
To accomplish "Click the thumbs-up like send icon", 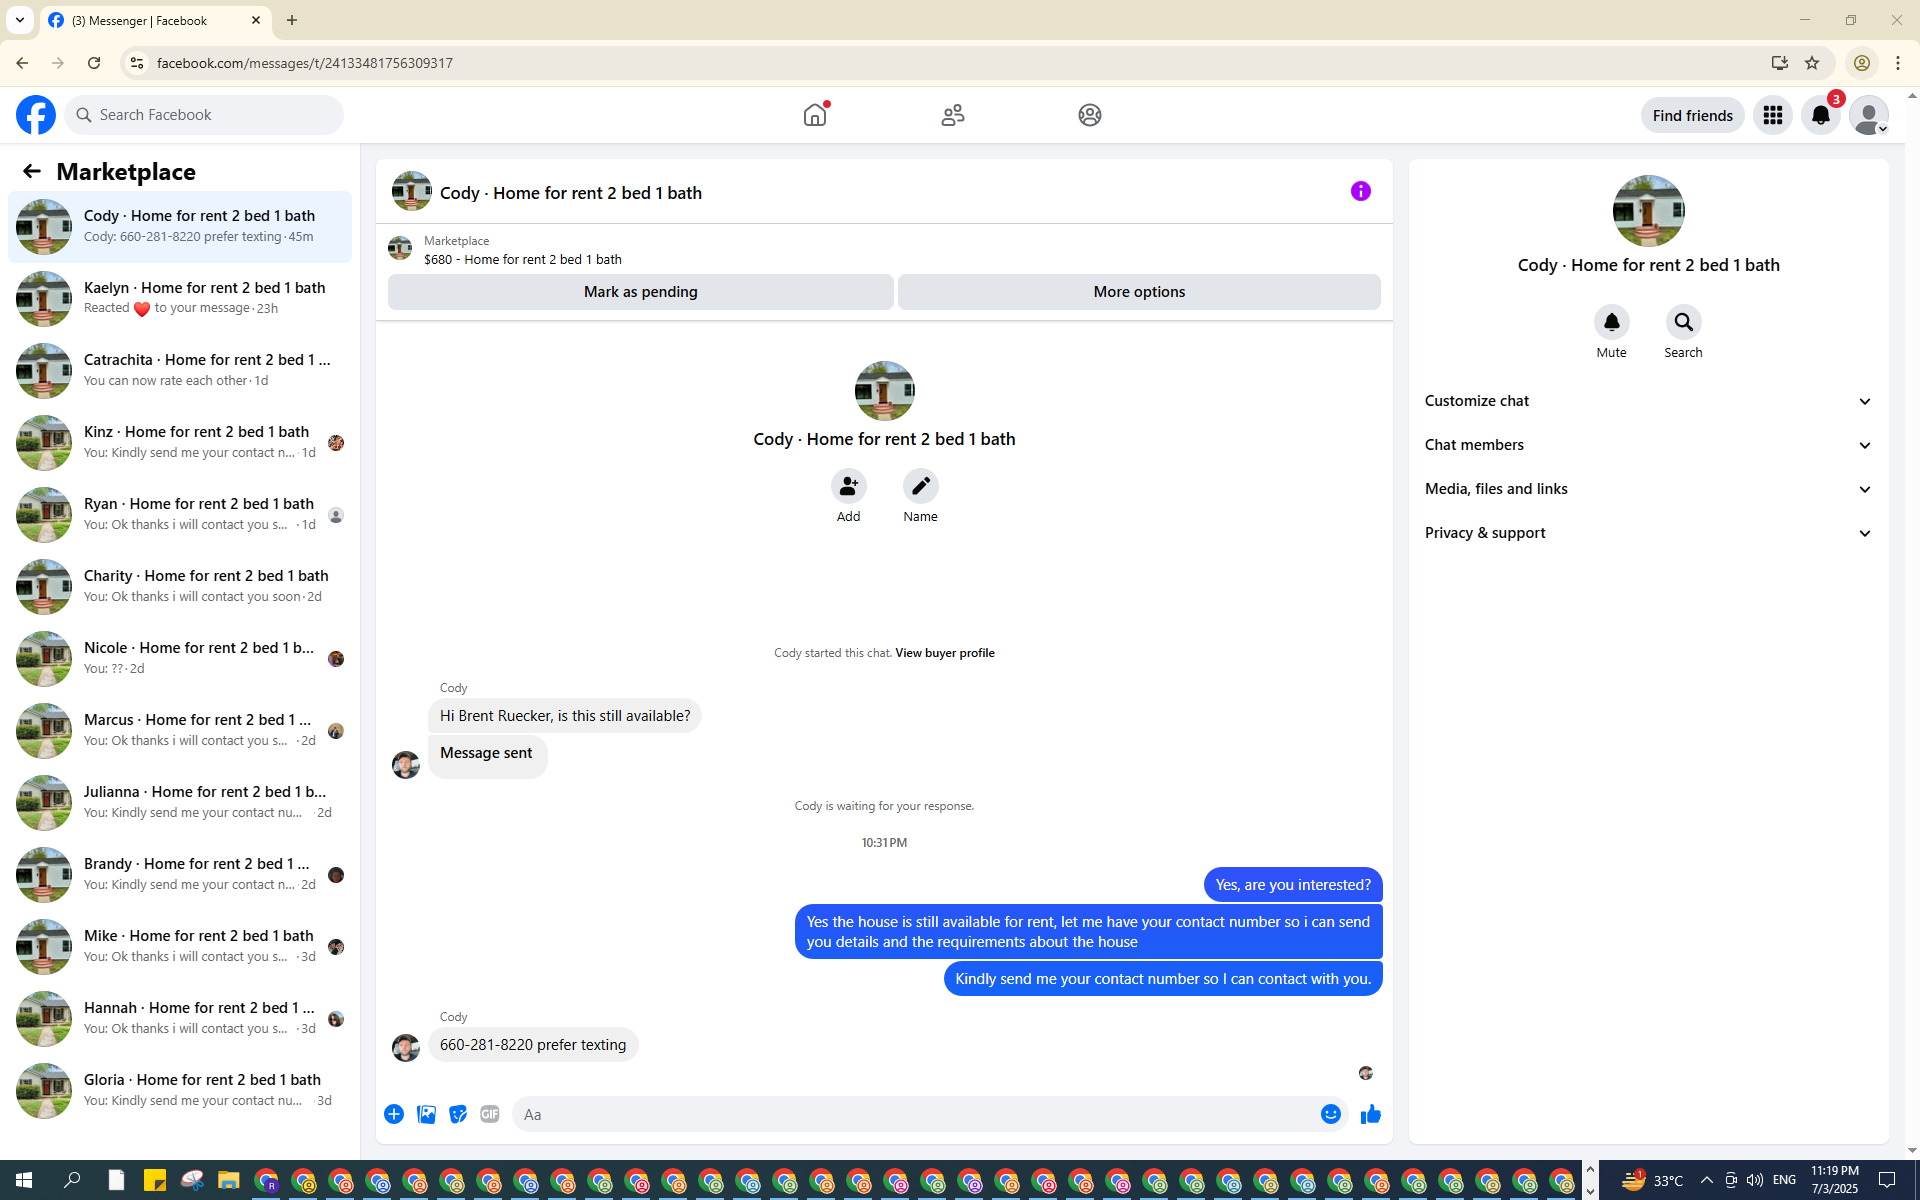I will click(x=1370, y=1114).
